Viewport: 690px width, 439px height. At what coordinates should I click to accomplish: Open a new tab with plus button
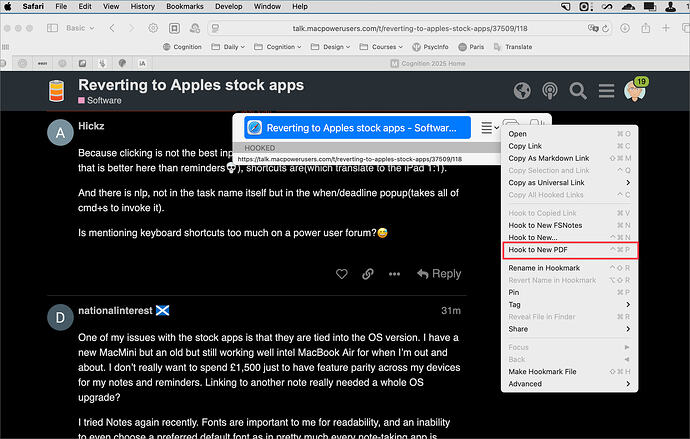(x=666, y=28)
